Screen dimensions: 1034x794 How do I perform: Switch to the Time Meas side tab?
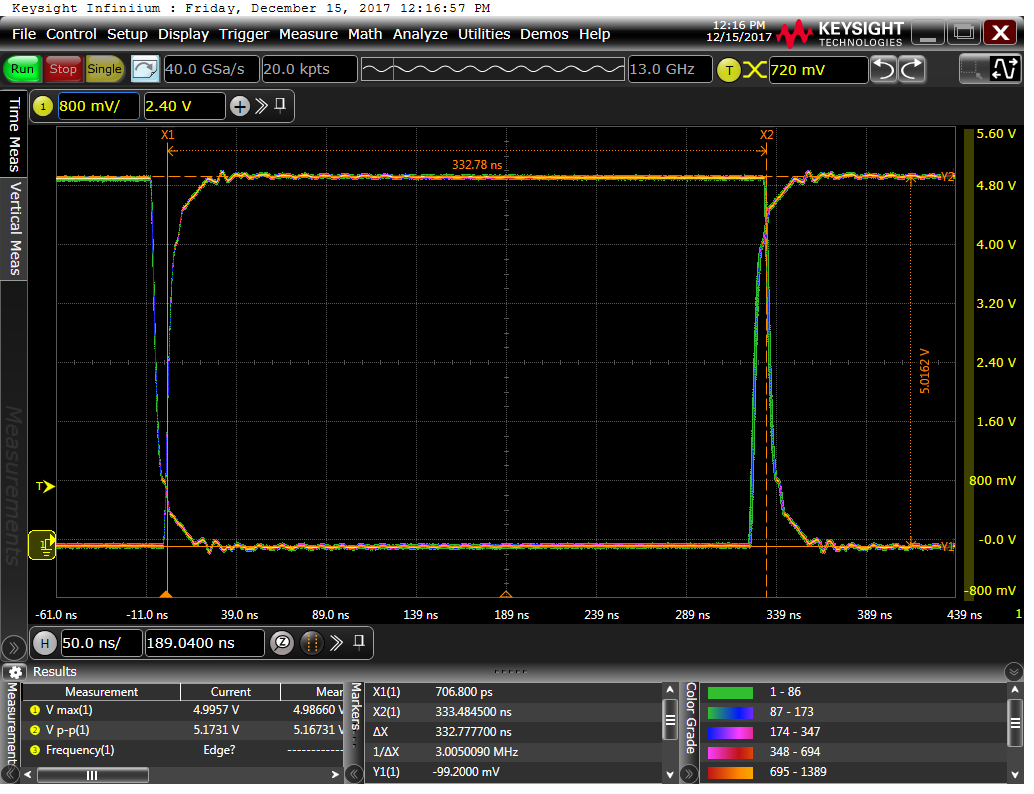click(14, 133)
